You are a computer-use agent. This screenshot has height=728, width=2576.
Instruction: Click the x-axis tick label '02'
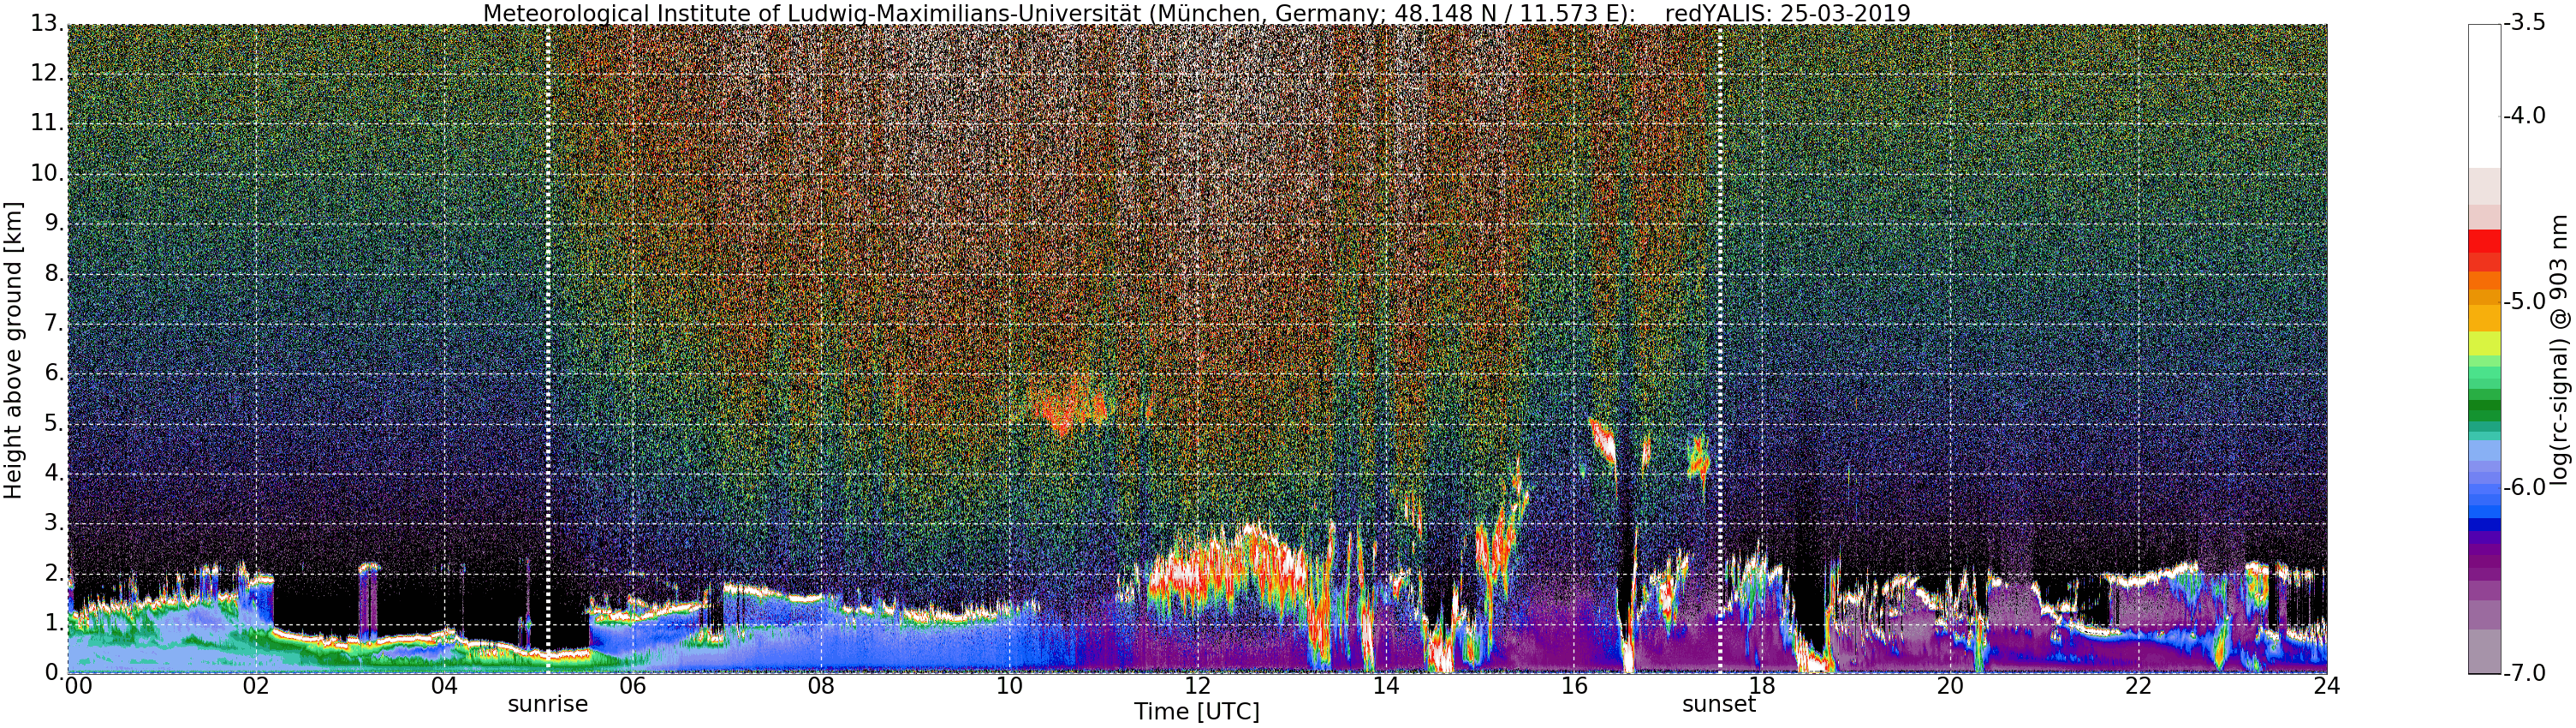(256, 686)
